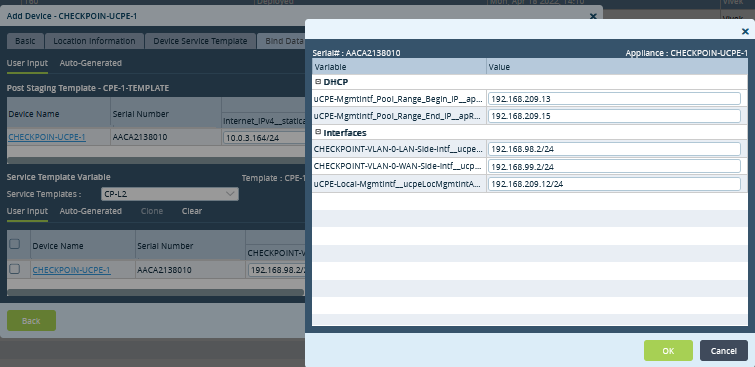Open CHECKPOIN-UCPE-1 link in Post Staging table
755x367 pixels.
pos(47,137)
